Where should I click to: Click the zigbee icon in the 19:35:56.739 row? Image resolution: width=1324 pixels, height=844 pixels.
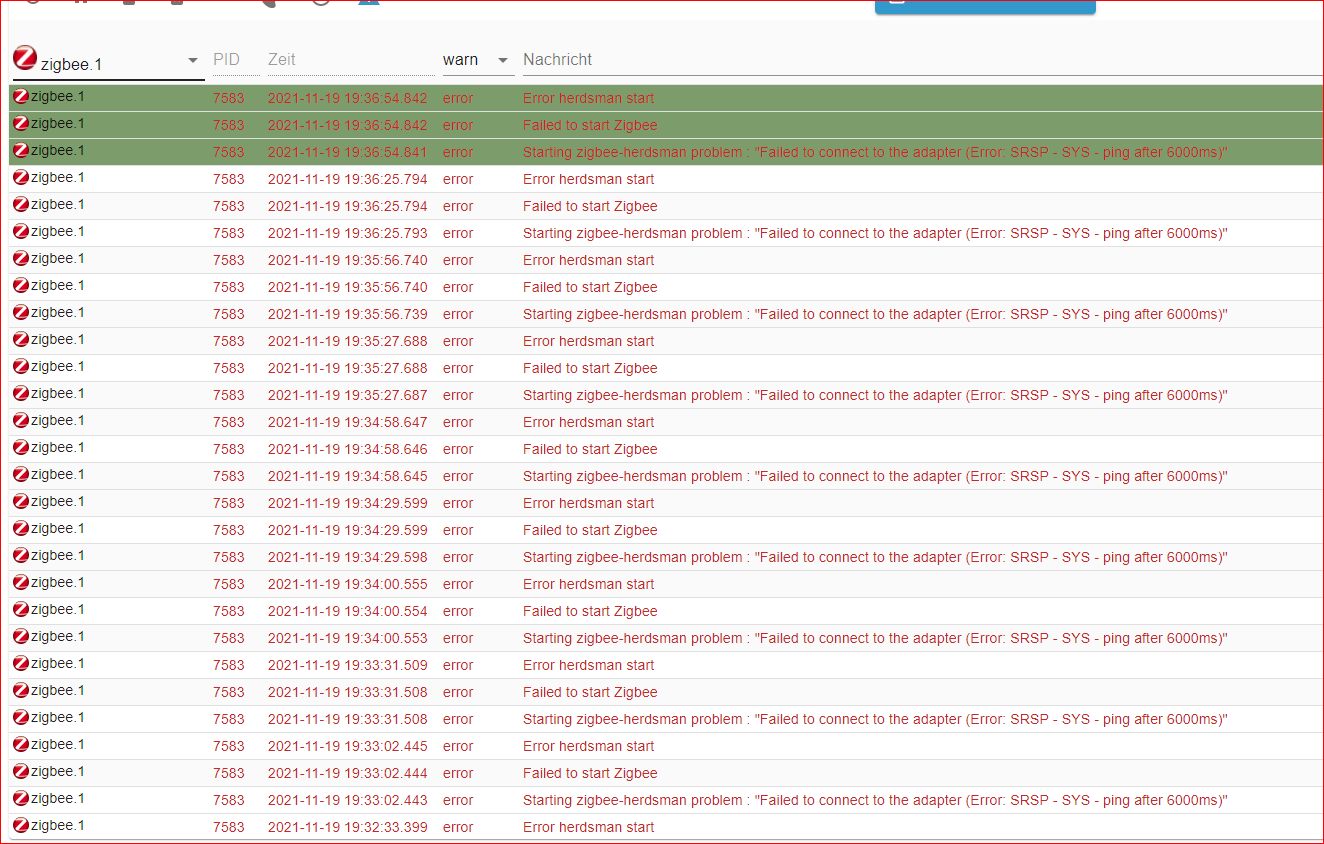[x=21, y=312]
